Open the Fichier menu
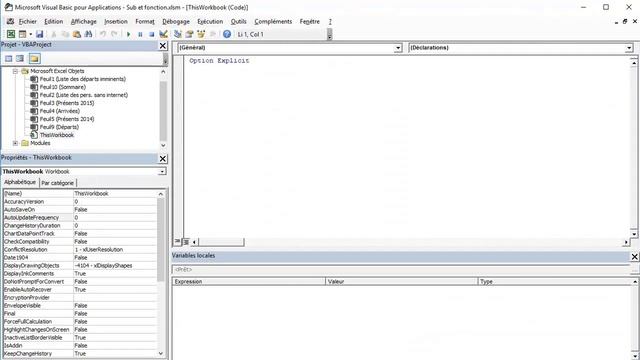The height and width of the screenshot is (360, 640). (x=28, y=22)
